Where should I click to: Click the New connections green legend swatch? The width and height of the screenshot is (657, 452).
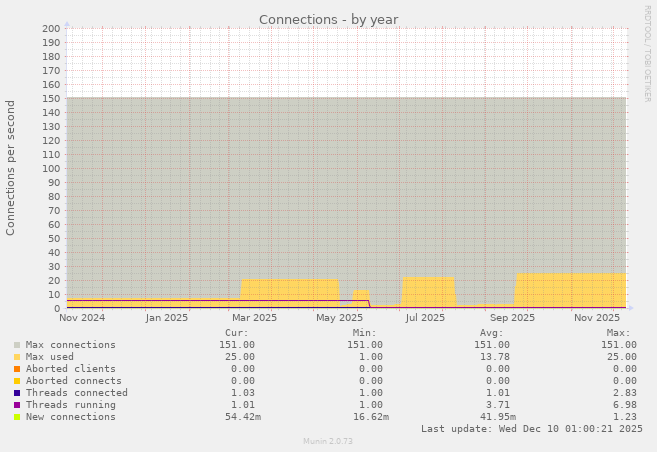point(17,417)
